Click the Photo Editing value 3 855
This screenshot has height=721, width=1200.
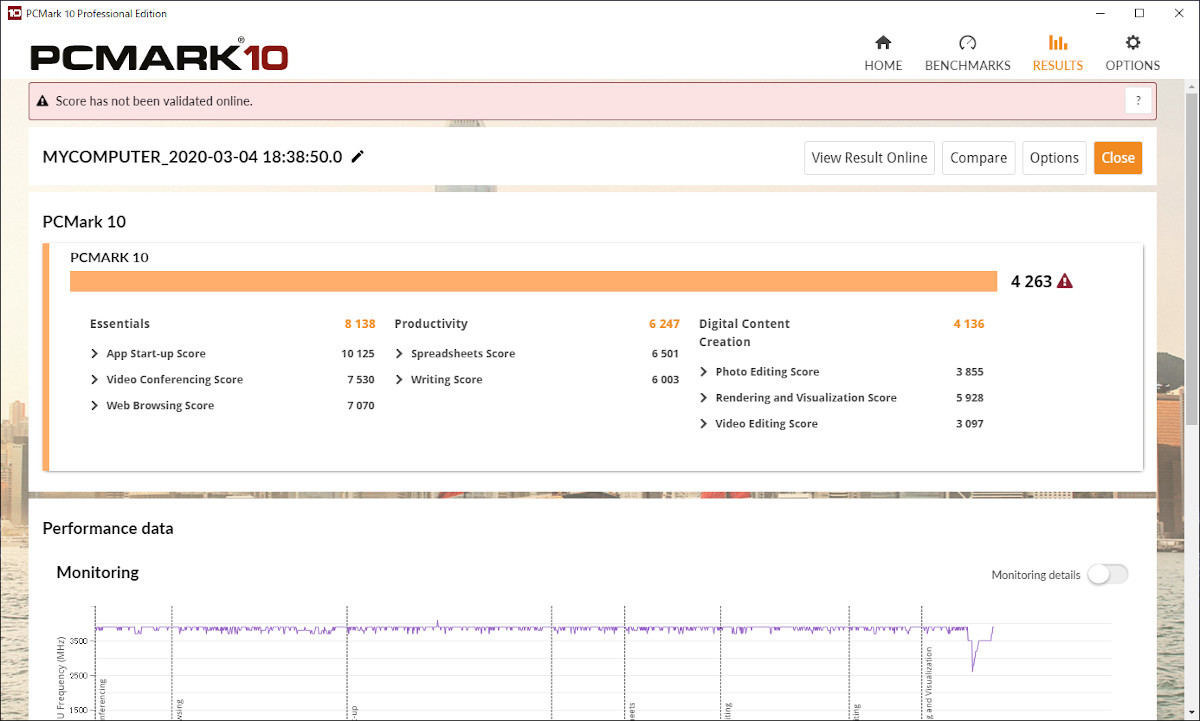(x=969, y=372)
